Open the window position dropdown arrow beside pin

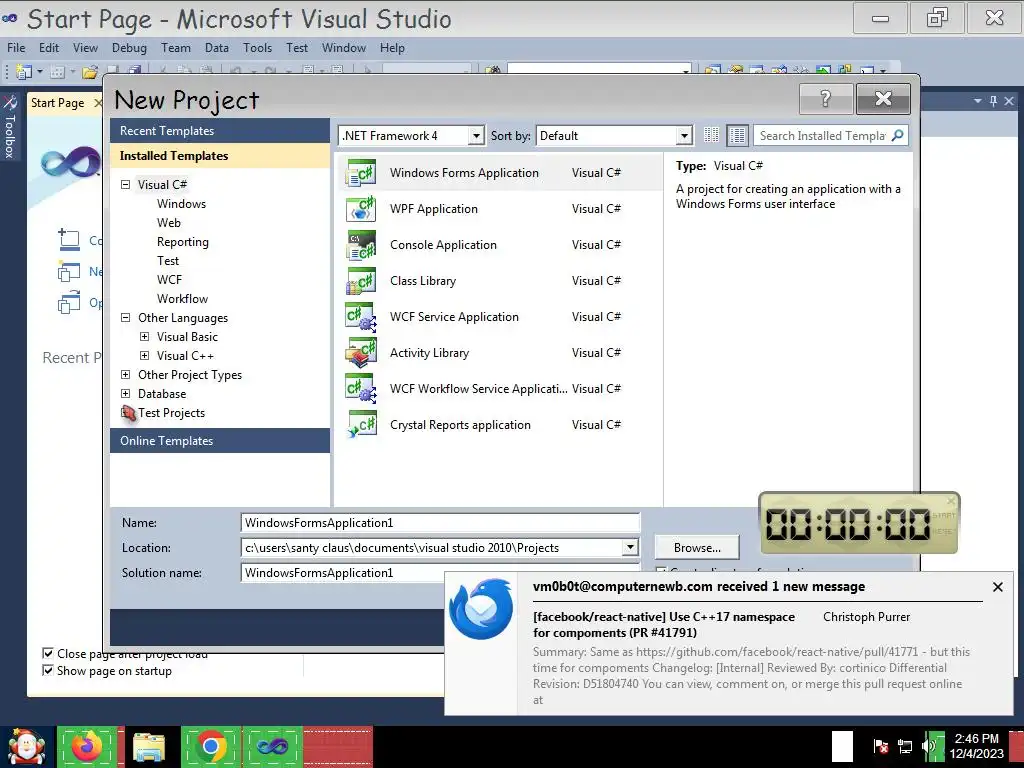[978, 101]
